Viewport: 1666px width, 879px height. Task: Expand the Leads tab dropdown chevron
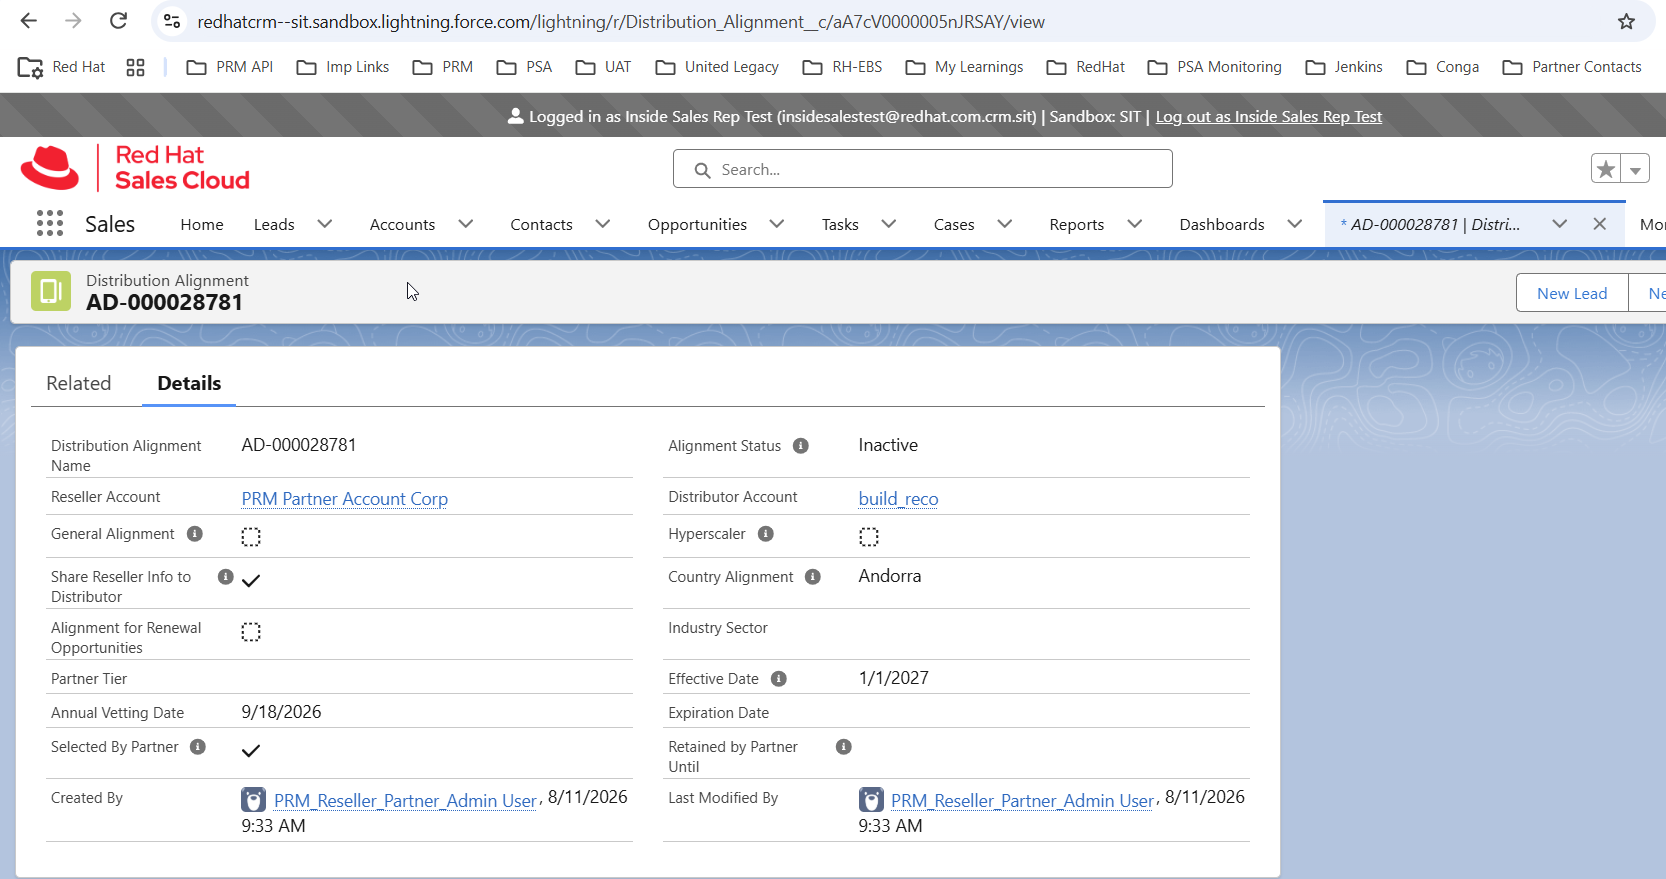[x=325, y=224]
